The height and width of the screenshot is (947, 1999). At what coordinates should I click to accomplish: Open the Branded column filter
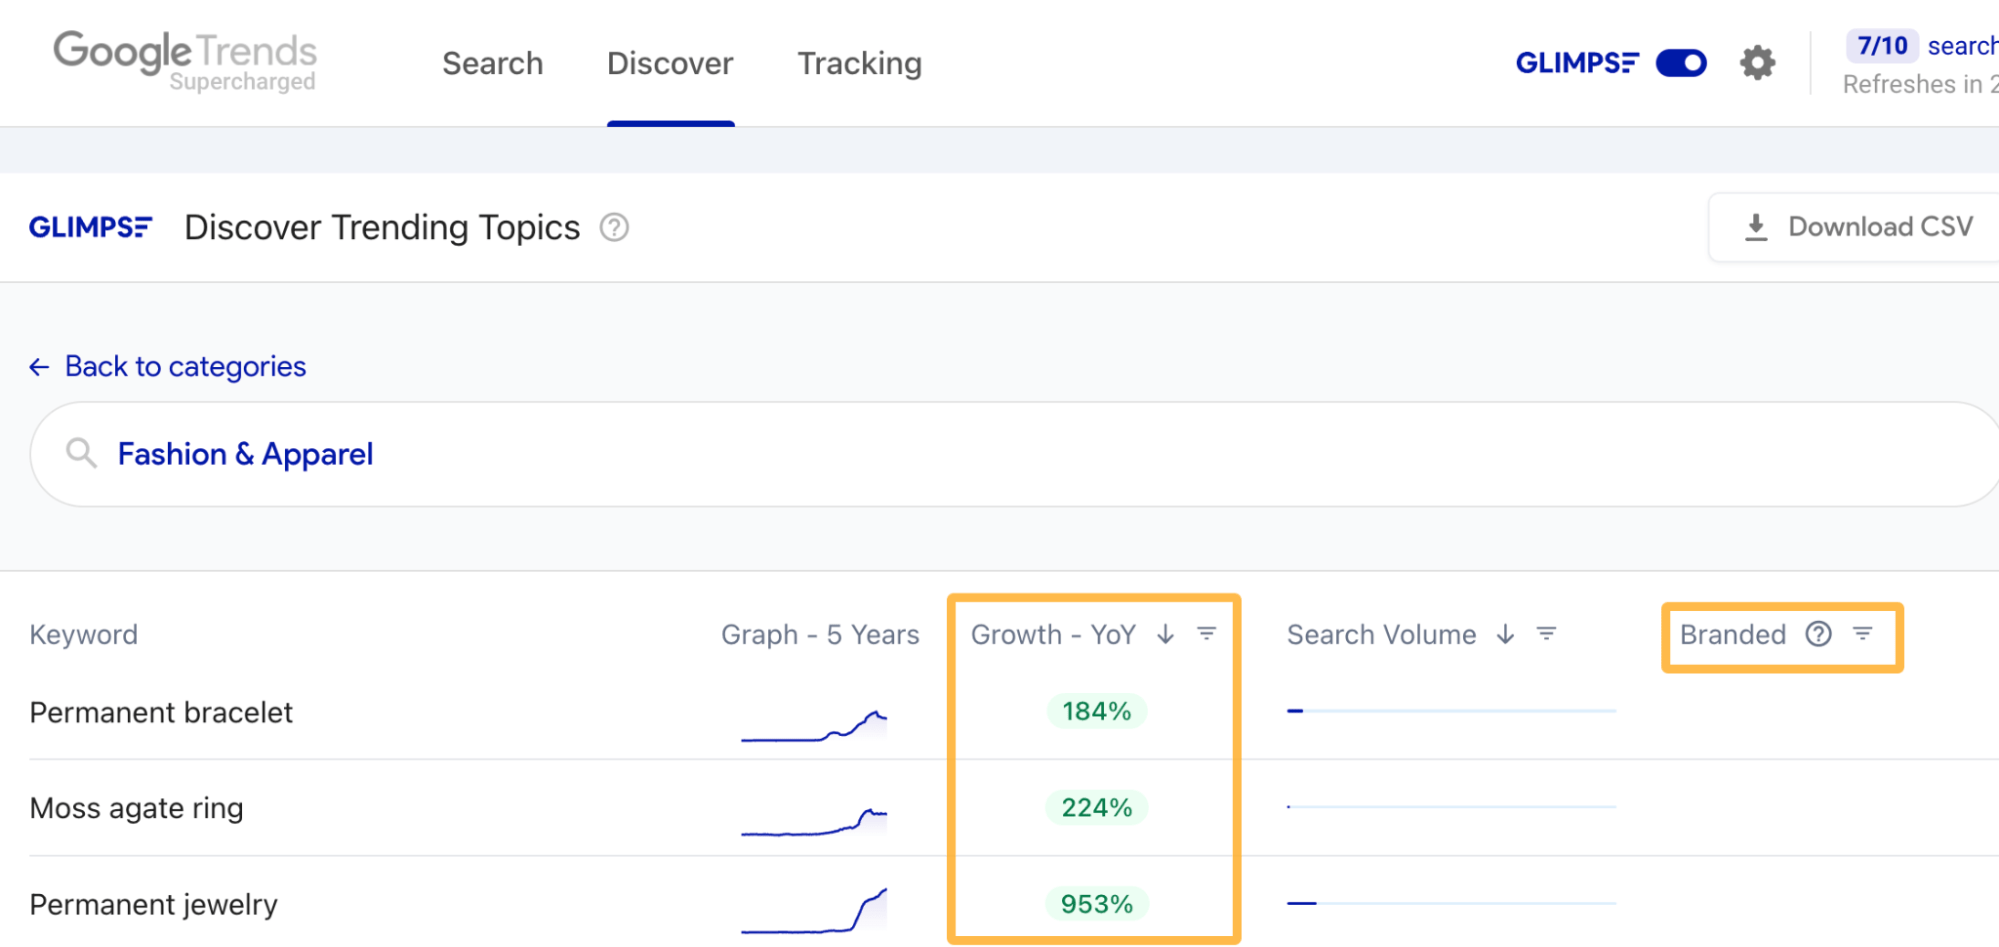pyautogui.click(x=1862, y=634)
